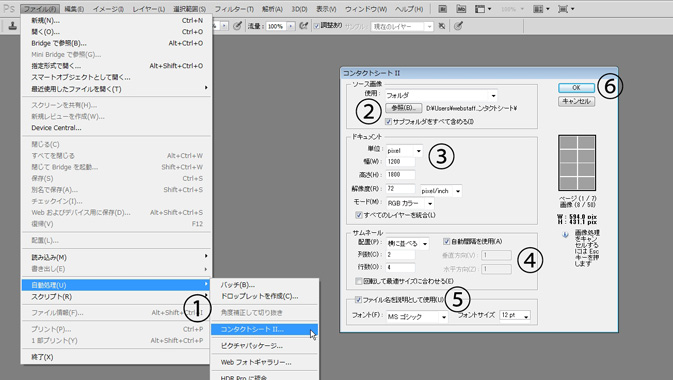Enable the airbrush mode icon beside flow

click(303, 26)
